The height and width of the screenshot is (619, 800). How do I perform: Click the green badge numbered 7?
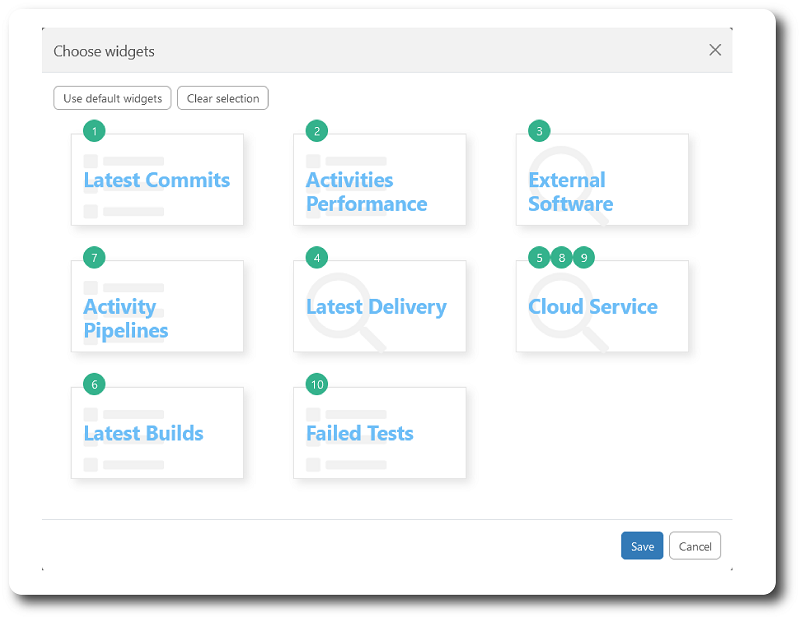(x=94, y=258)
